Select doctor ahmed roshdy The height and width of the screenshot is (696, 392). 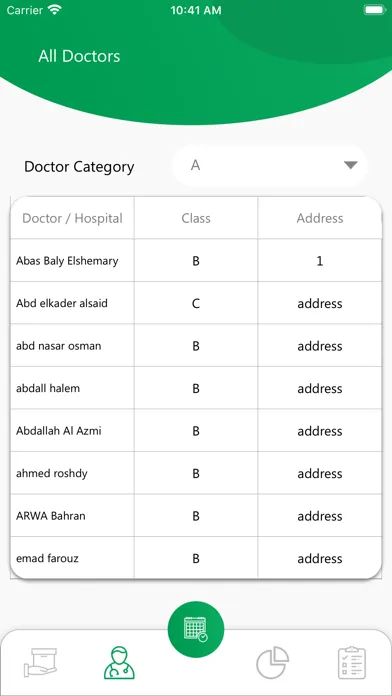[196, 473]
